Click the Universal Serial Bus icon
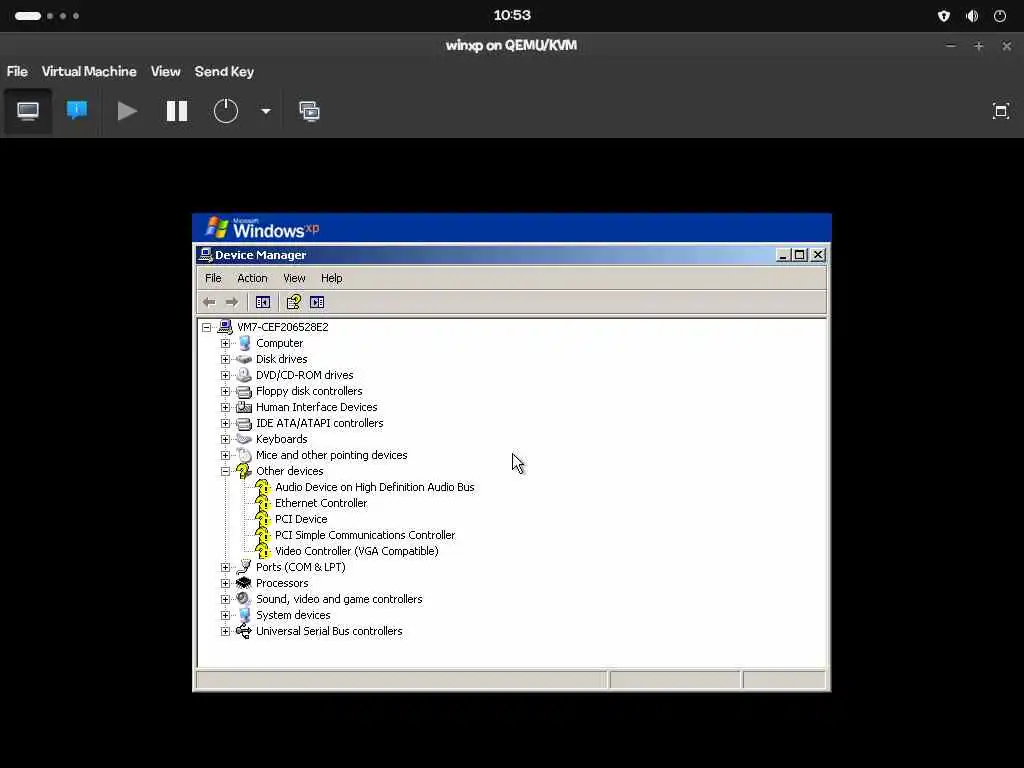Screen dimensions: 1024x768 [244, 631]
